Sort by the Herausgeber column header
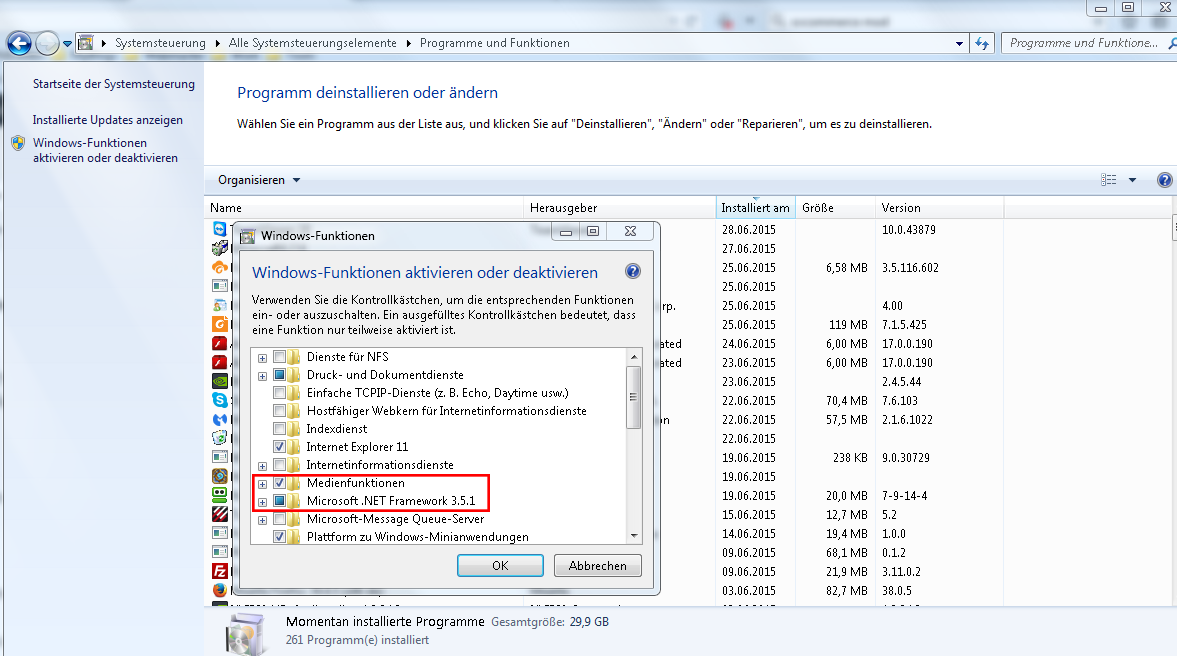 (620, 208)
